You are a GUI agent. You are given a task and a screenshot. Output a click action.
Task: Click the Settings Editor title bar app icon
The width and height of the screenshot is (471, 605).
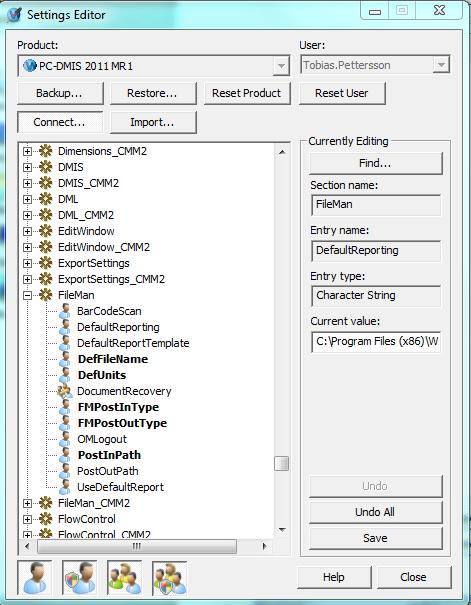click(15, 15)
